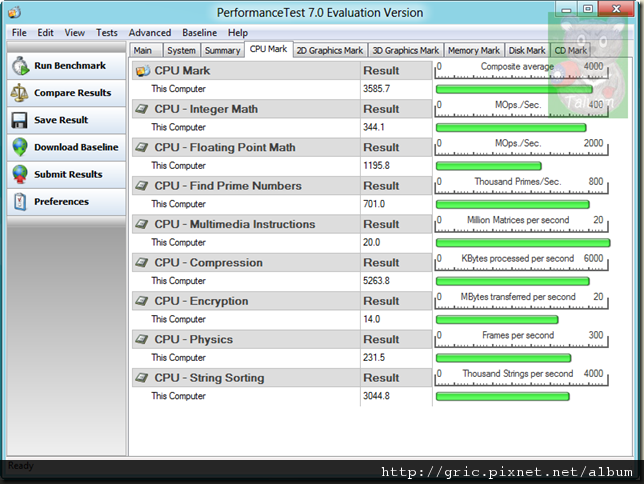Open the Advanced menu
Viewport: 644px width, 484px height.
(x=150, y=33)
